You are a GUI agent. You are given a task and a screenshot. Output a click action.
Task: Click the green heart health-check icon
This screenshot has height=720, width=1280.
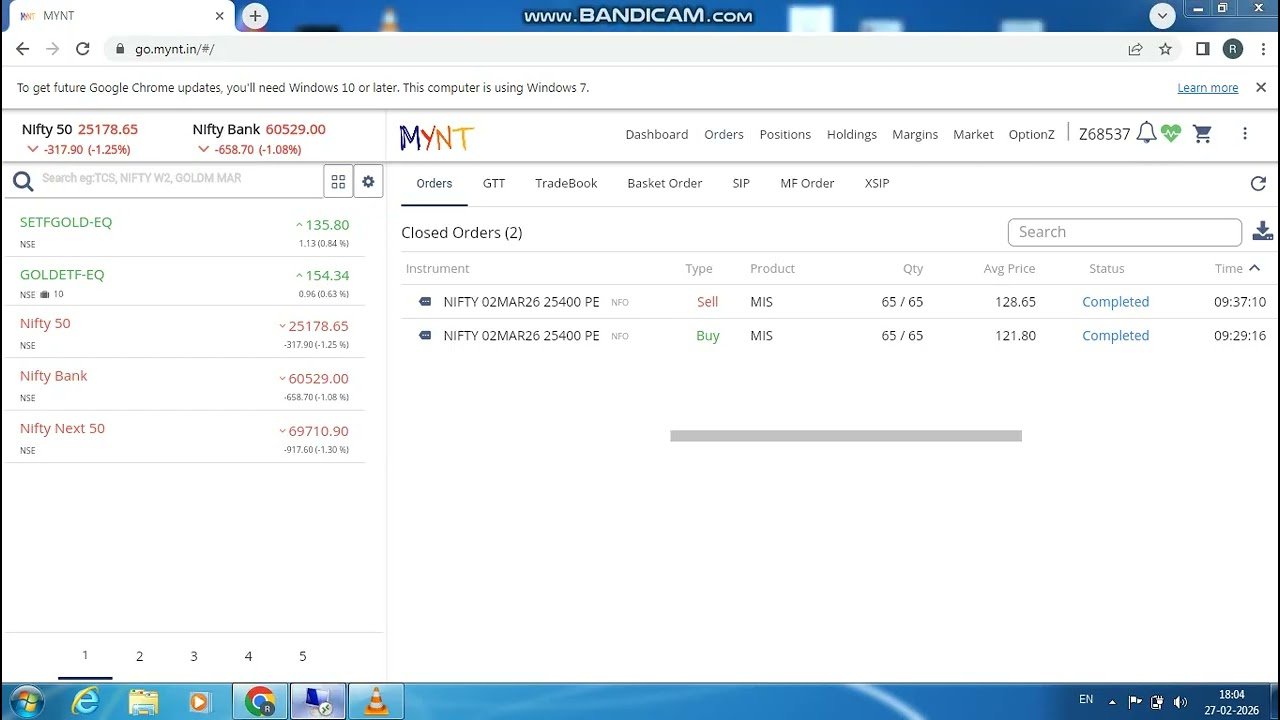tap(1170, 133)
